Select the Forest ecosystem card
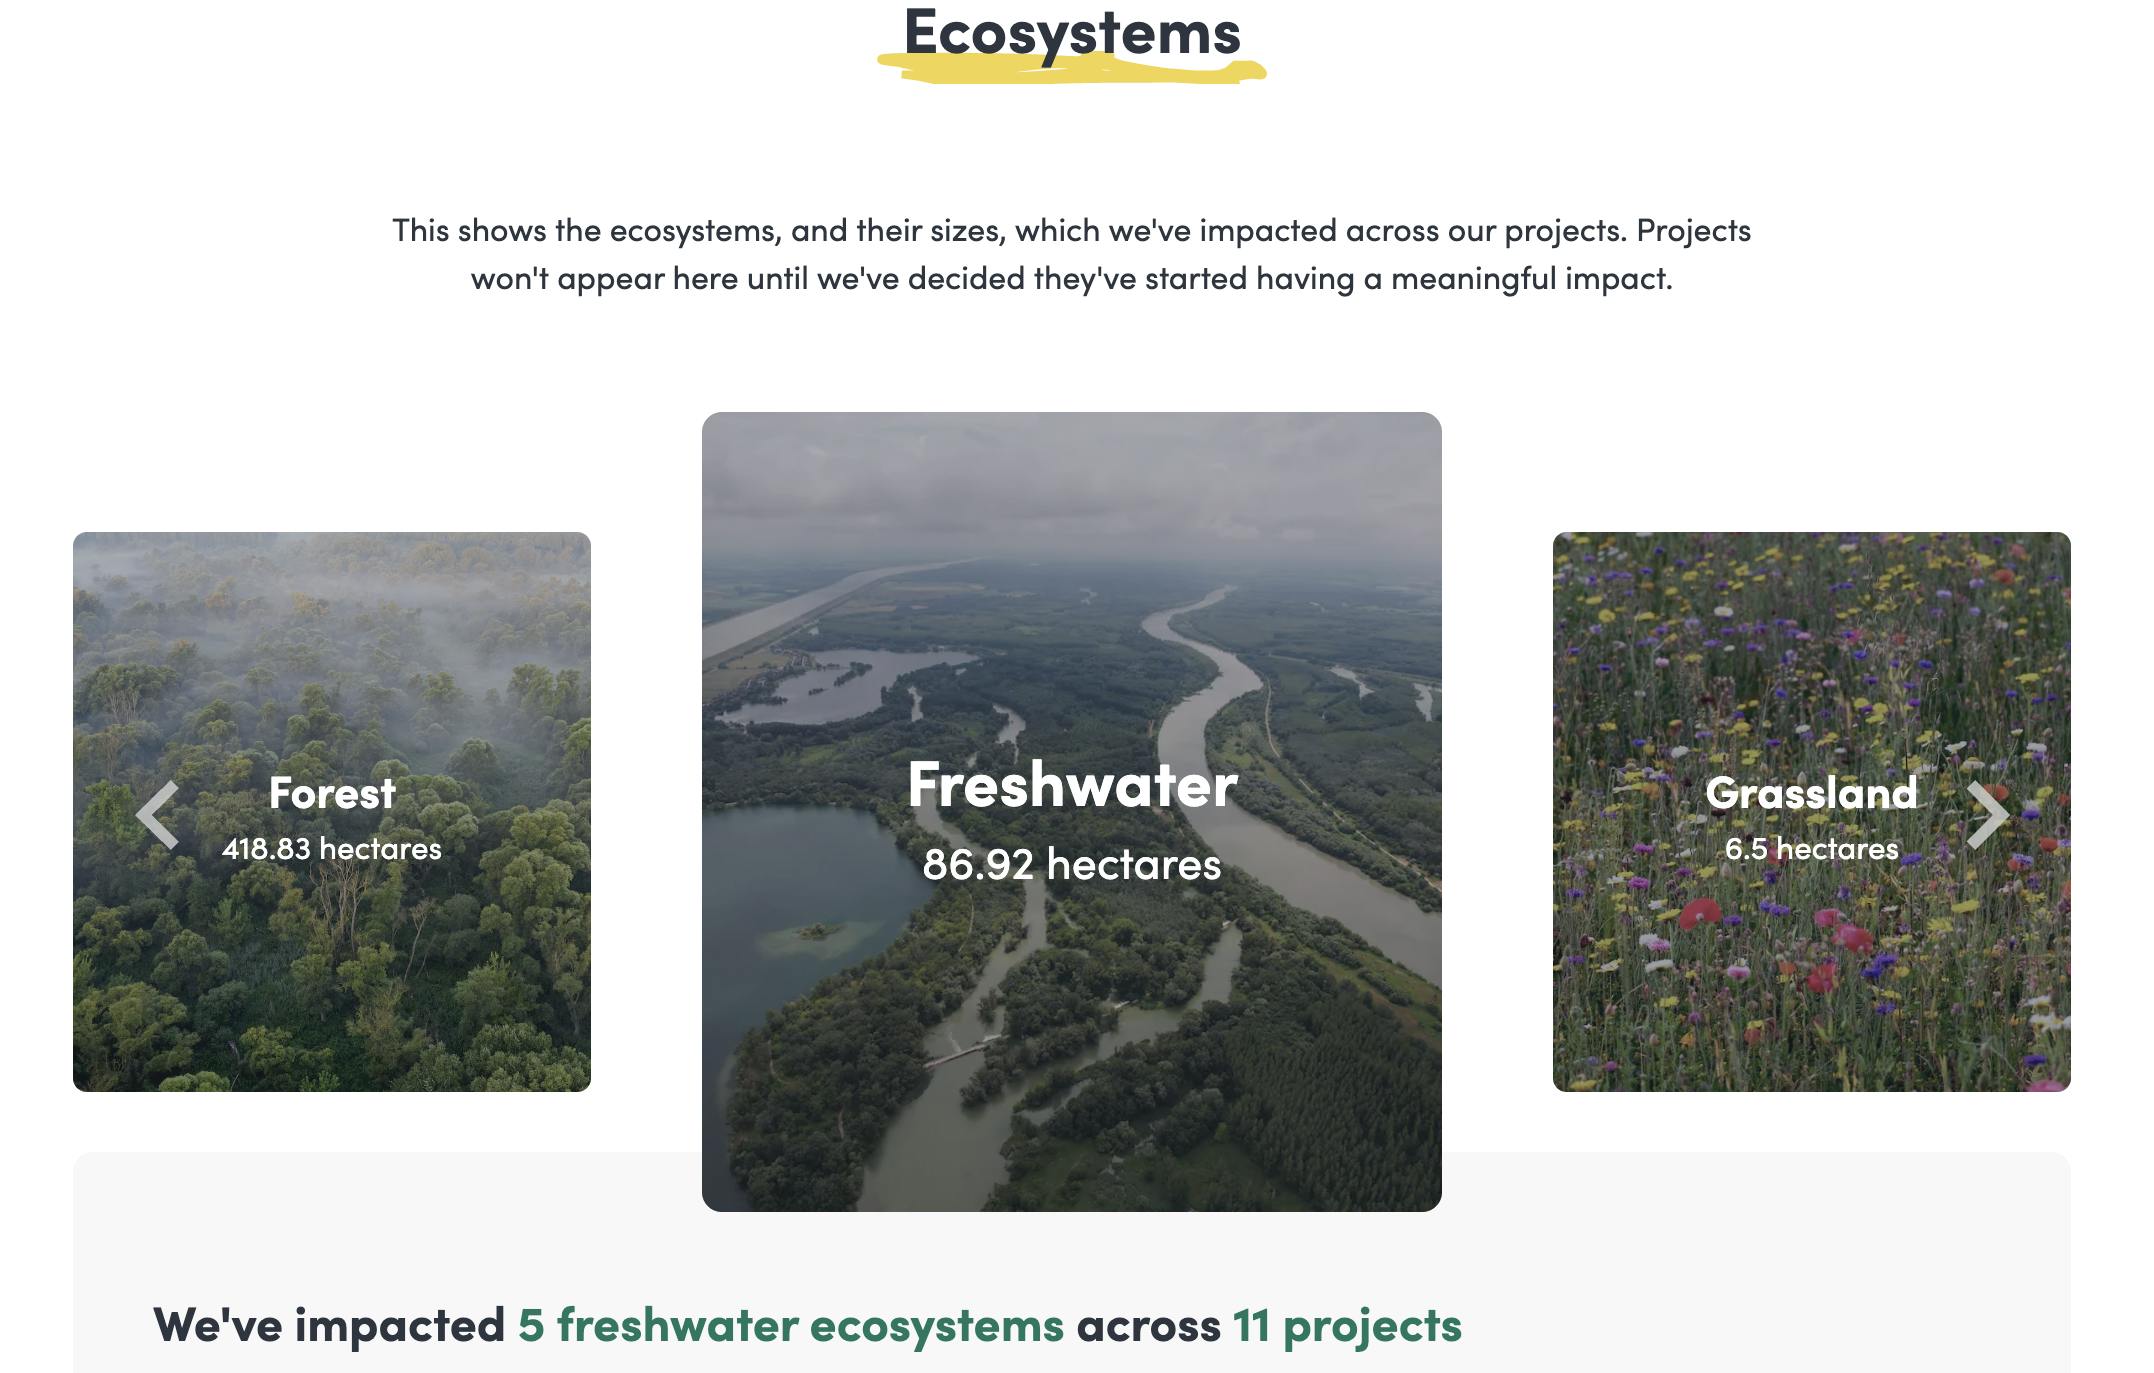This screenshot has height=1373, width=2154. [331, 810]
